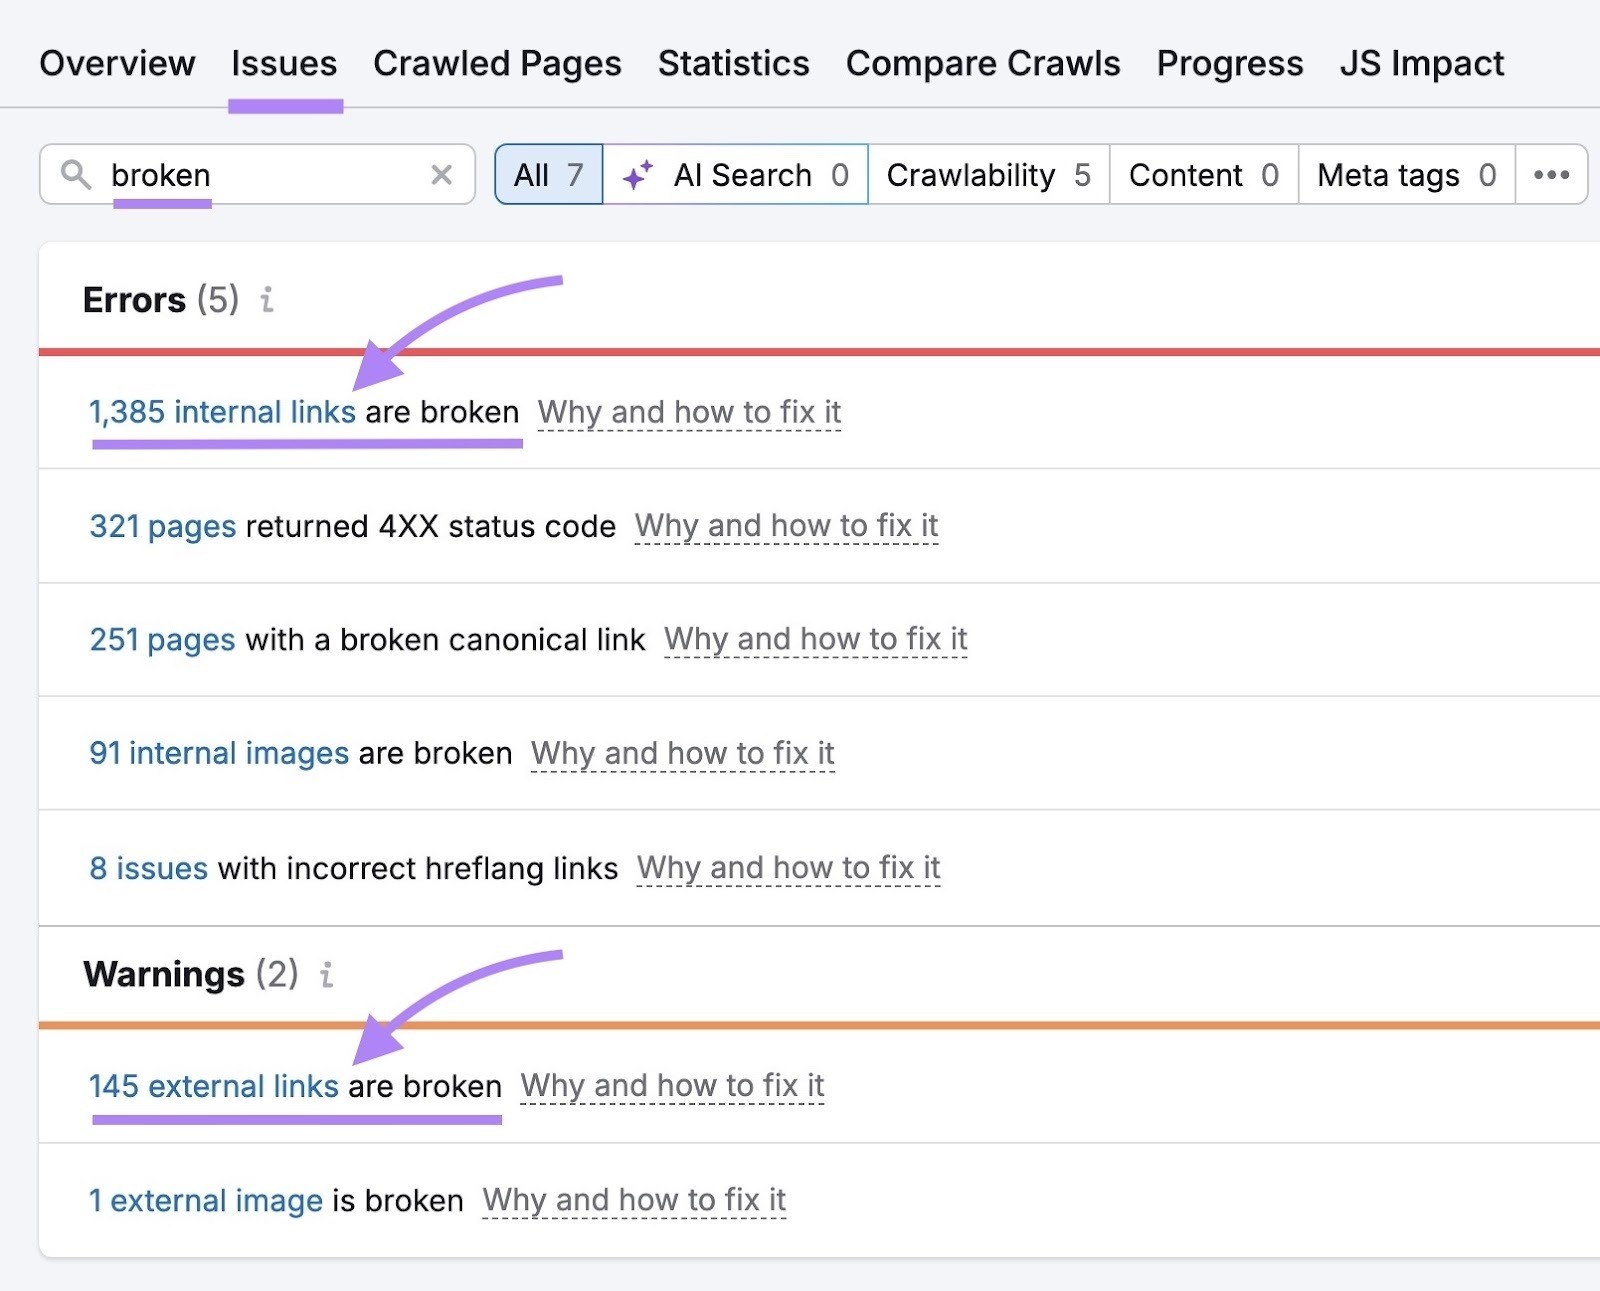Open the 1,385 broken internal links report

click(x=222, y=411)
